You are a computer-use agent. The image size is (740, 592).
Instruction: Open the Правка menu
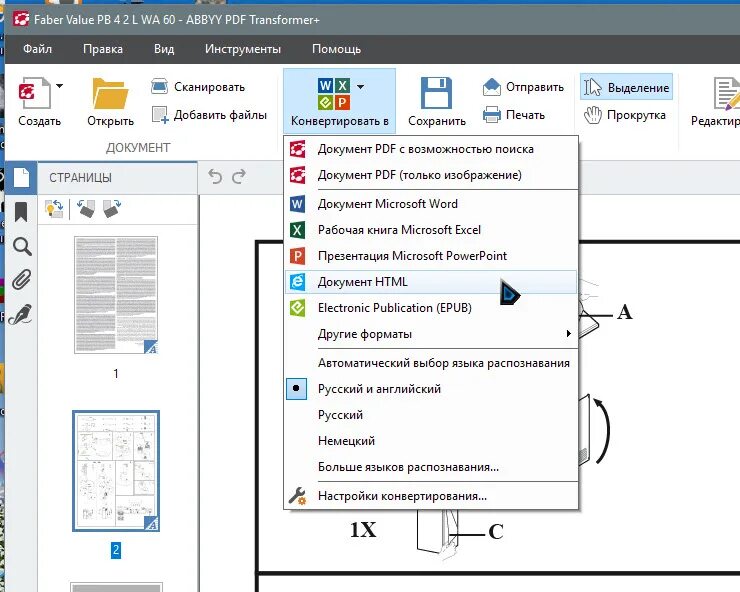[103, 49]
